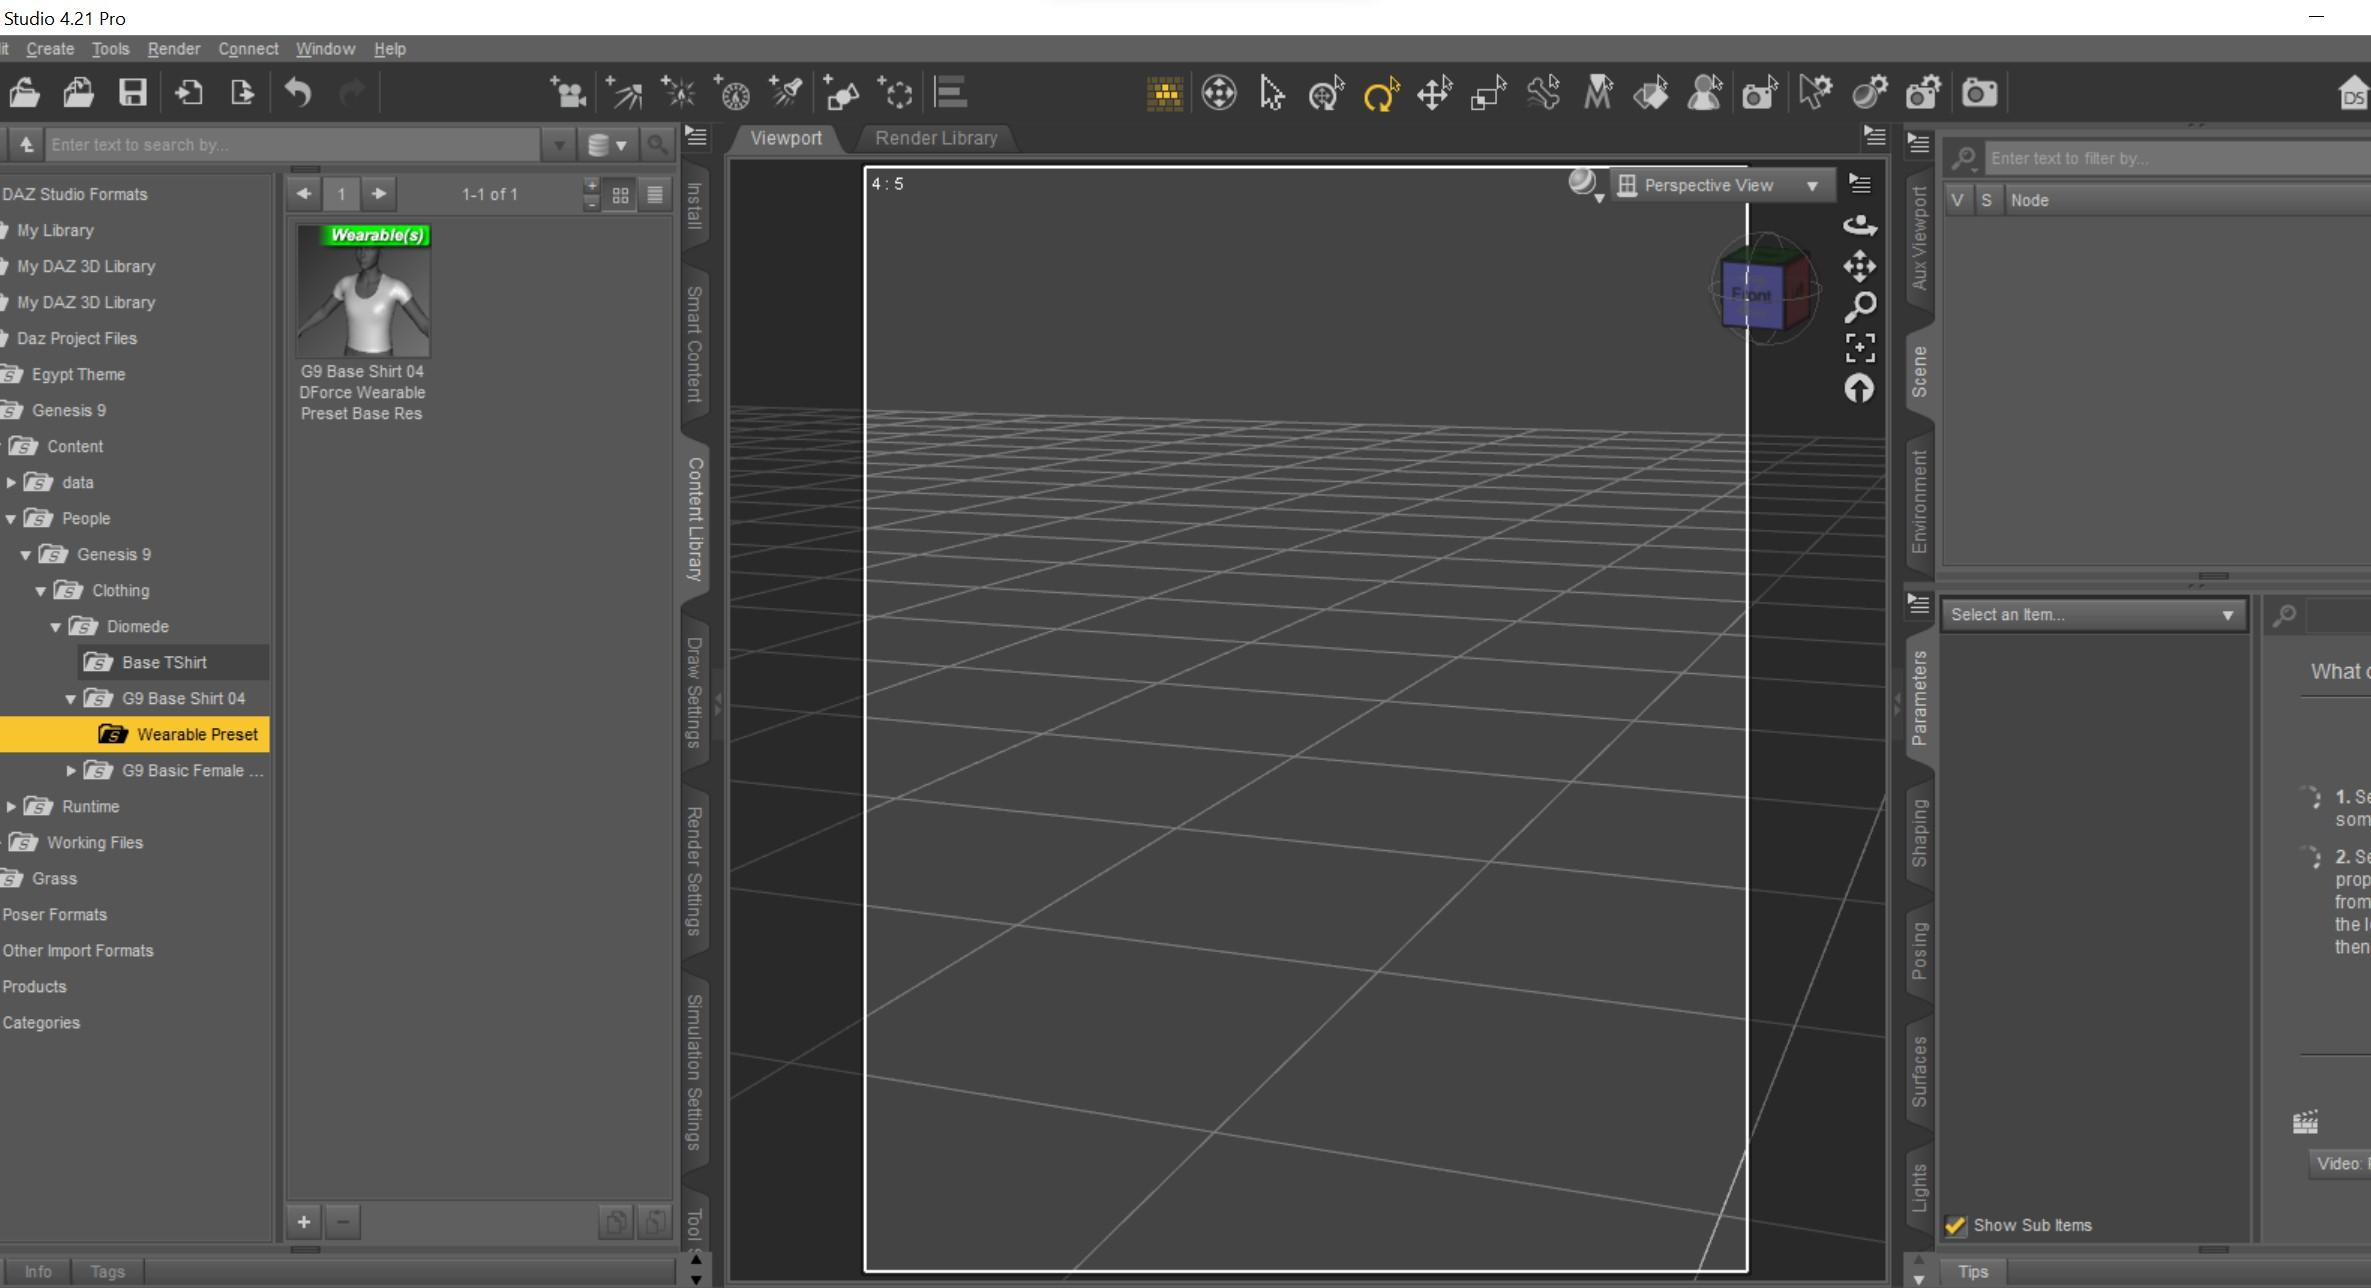
Task: Click the viewport Orbit camera icon
Action: pyautogui.click(x=1859, y=226)
